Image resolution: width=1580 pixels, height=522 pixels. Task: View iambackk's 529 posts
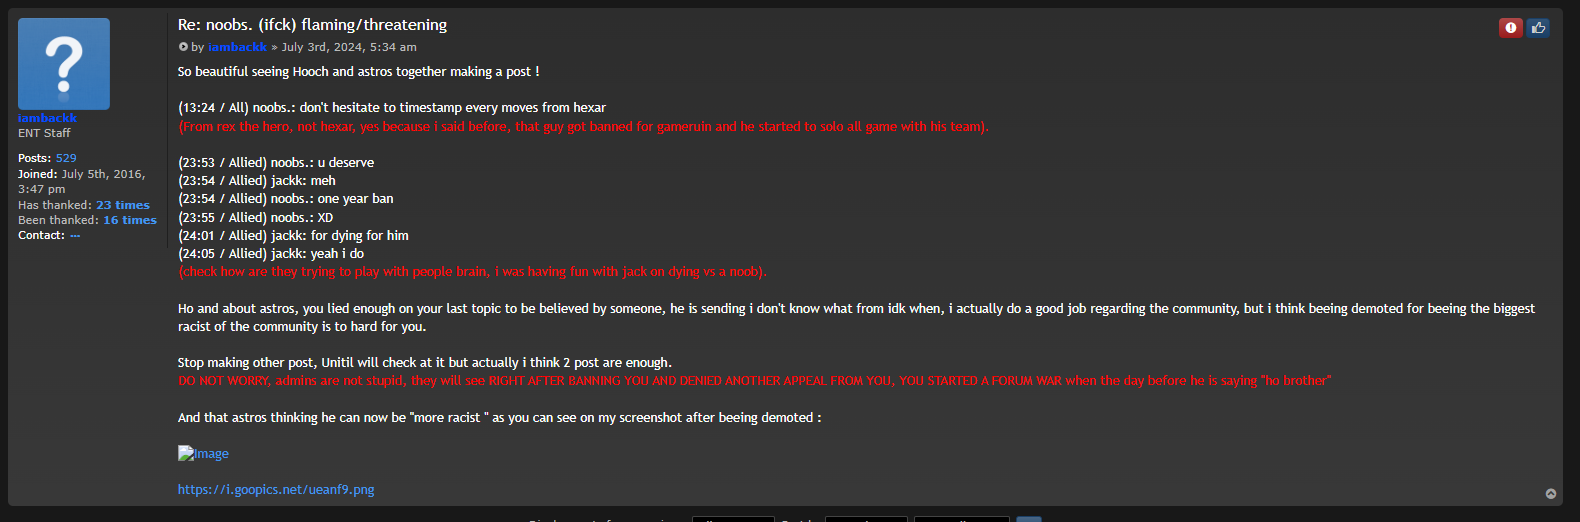point(66,158)
